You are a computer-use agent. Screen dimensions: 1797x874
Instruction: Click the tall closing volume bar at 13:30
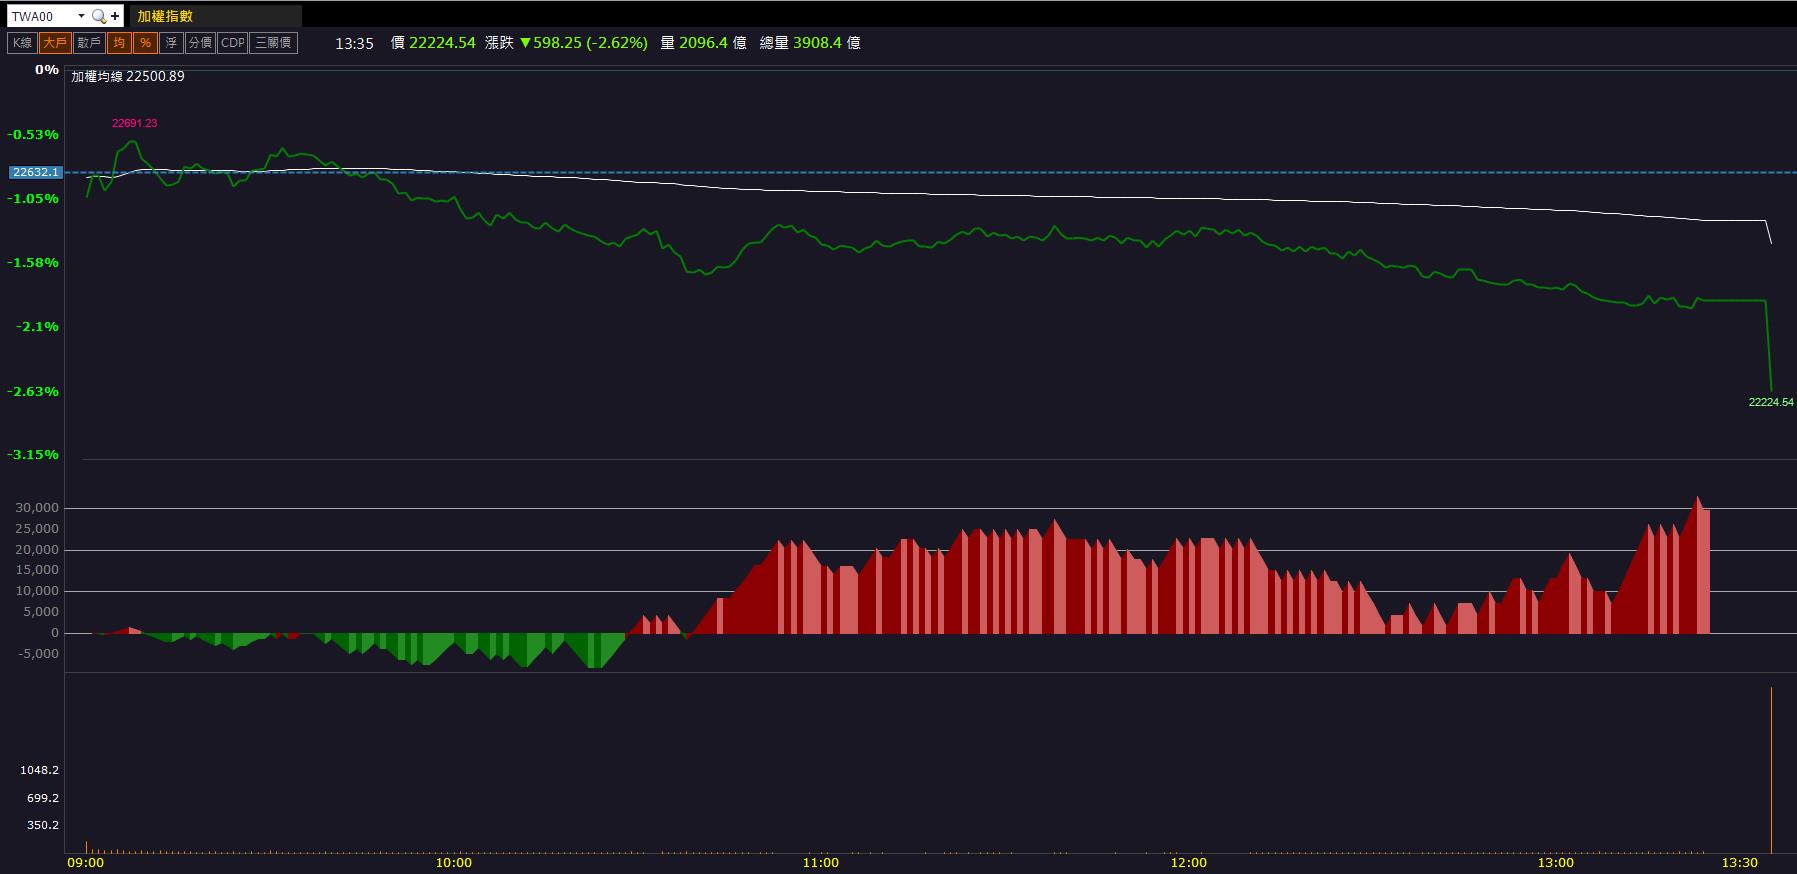1771,770
